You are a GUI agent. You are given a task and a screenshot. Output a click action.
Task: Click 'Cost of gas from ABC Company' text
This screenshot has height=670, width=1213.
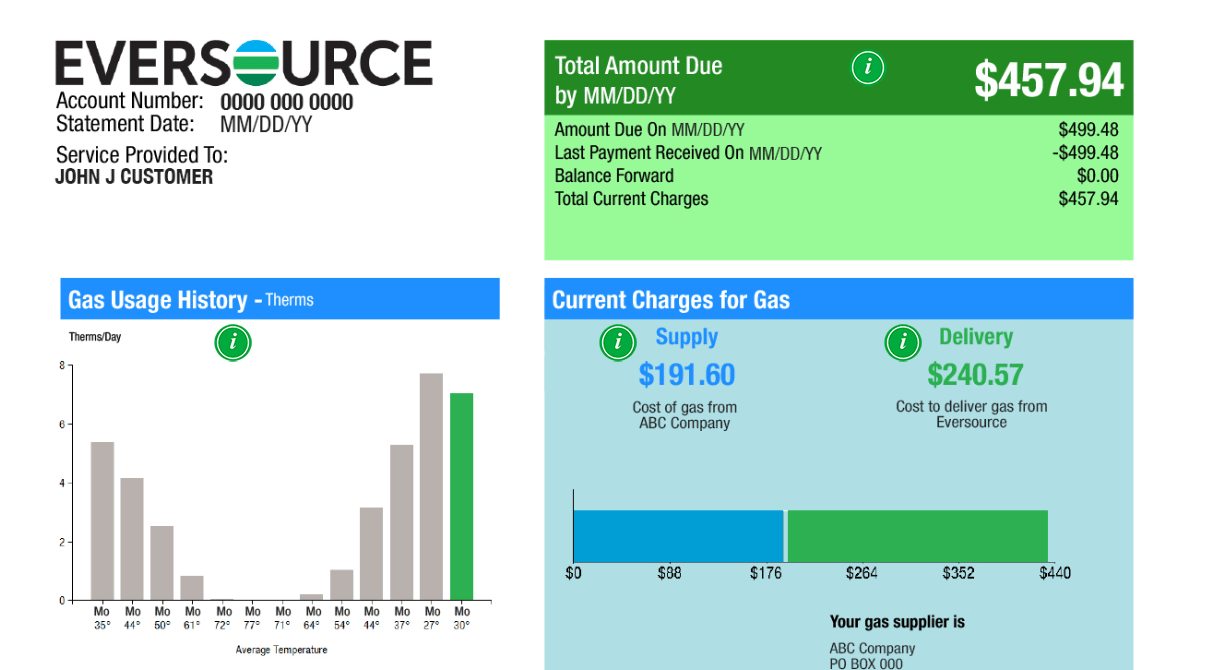685,415
